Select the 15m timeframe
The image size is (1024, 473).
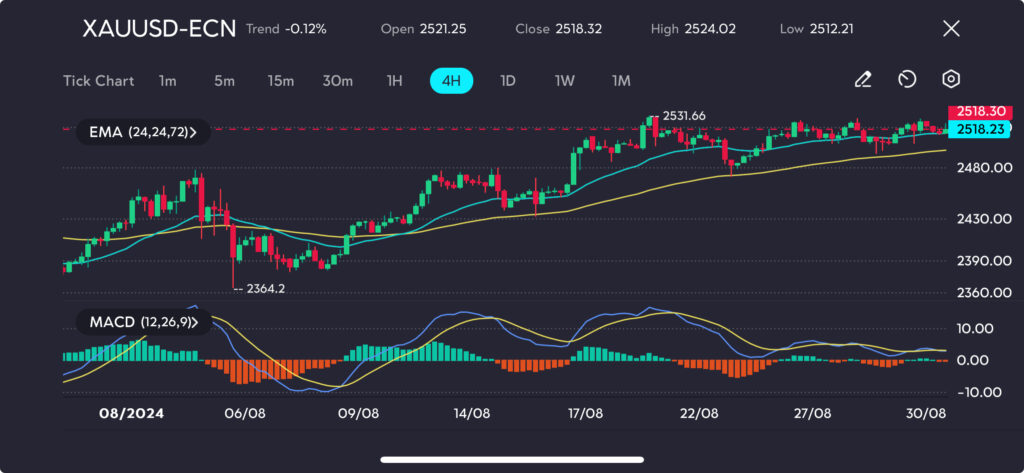pos(280,81)
